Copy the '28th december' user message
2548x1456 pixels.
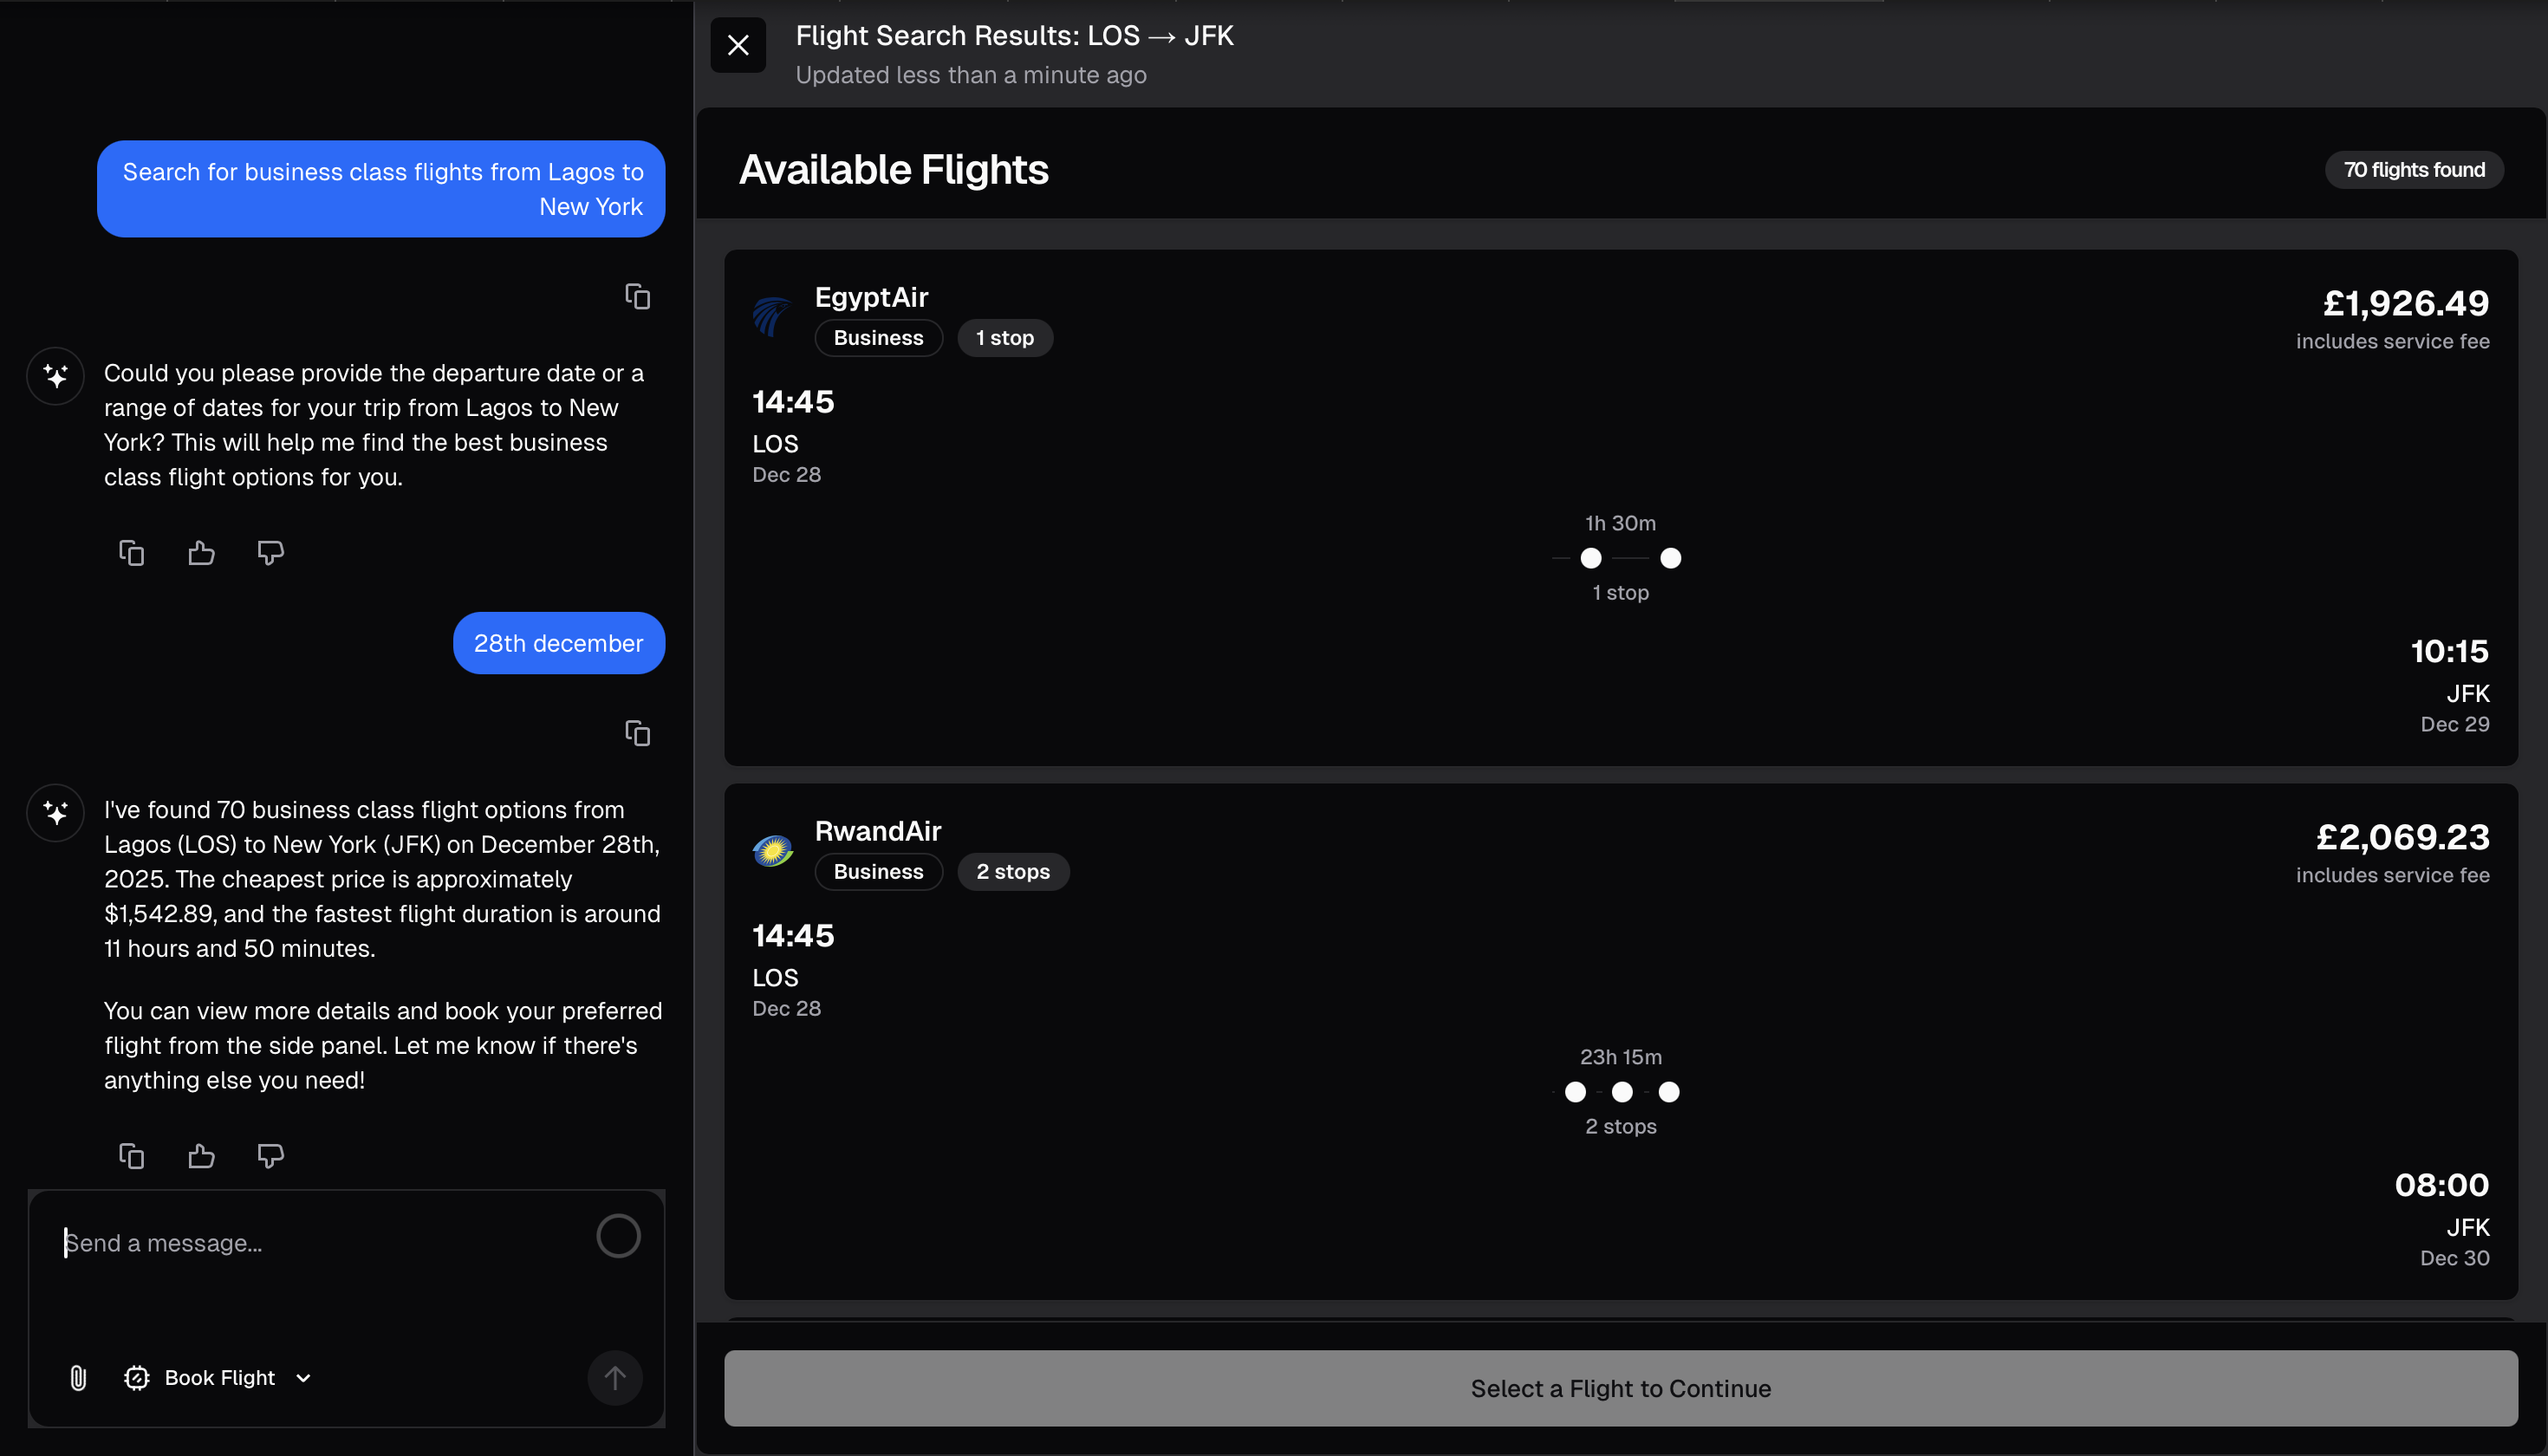coord(637,733)
